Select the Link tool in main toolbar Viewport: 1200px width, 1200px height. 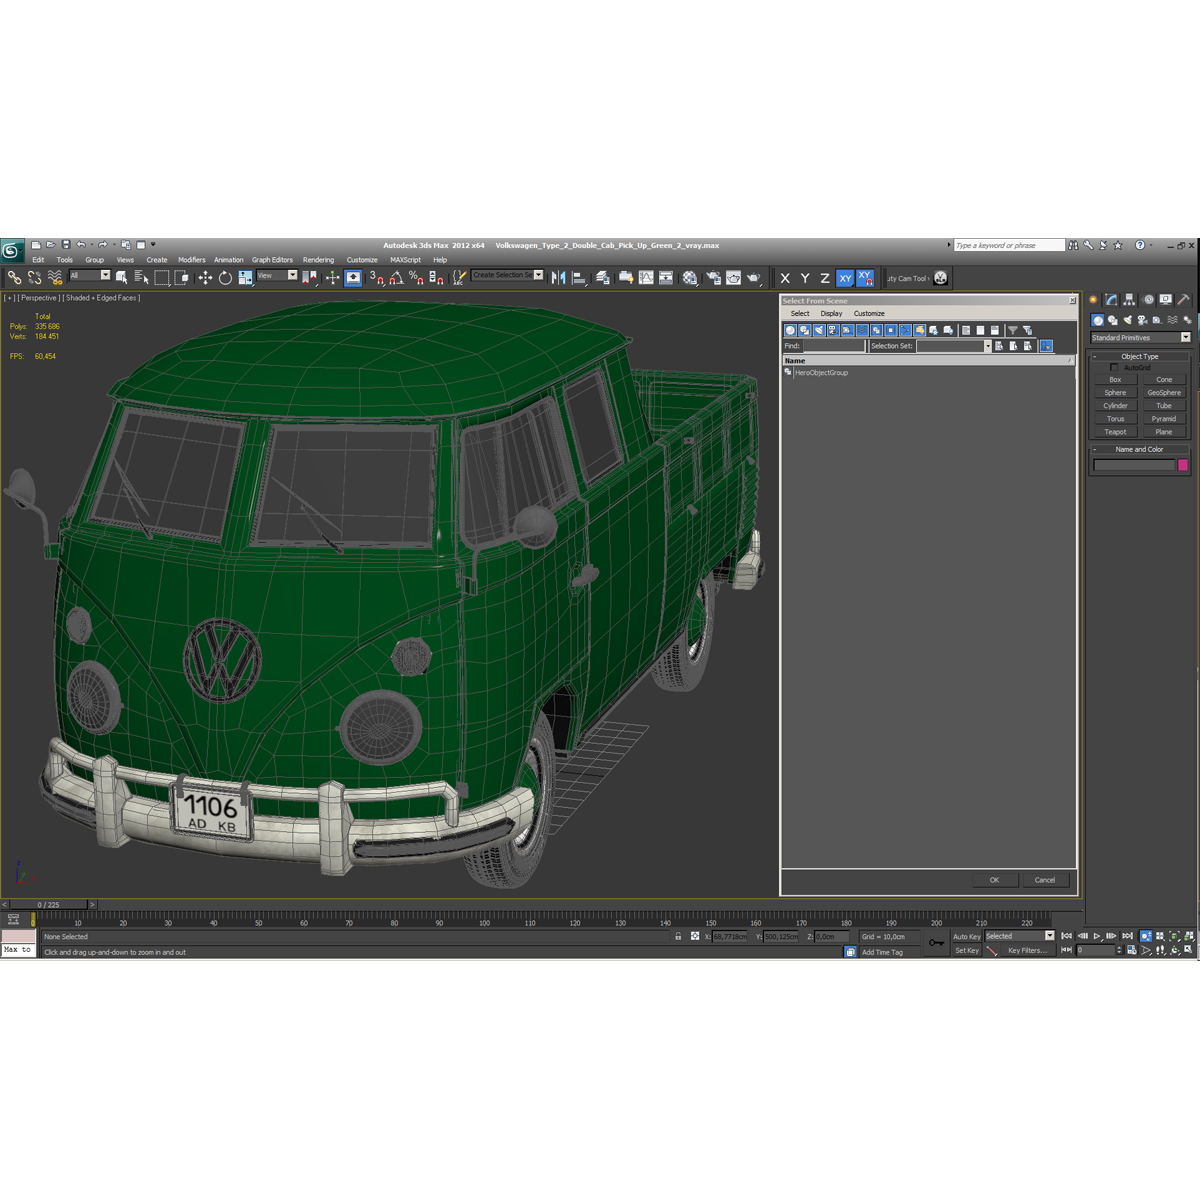point(14,277)
